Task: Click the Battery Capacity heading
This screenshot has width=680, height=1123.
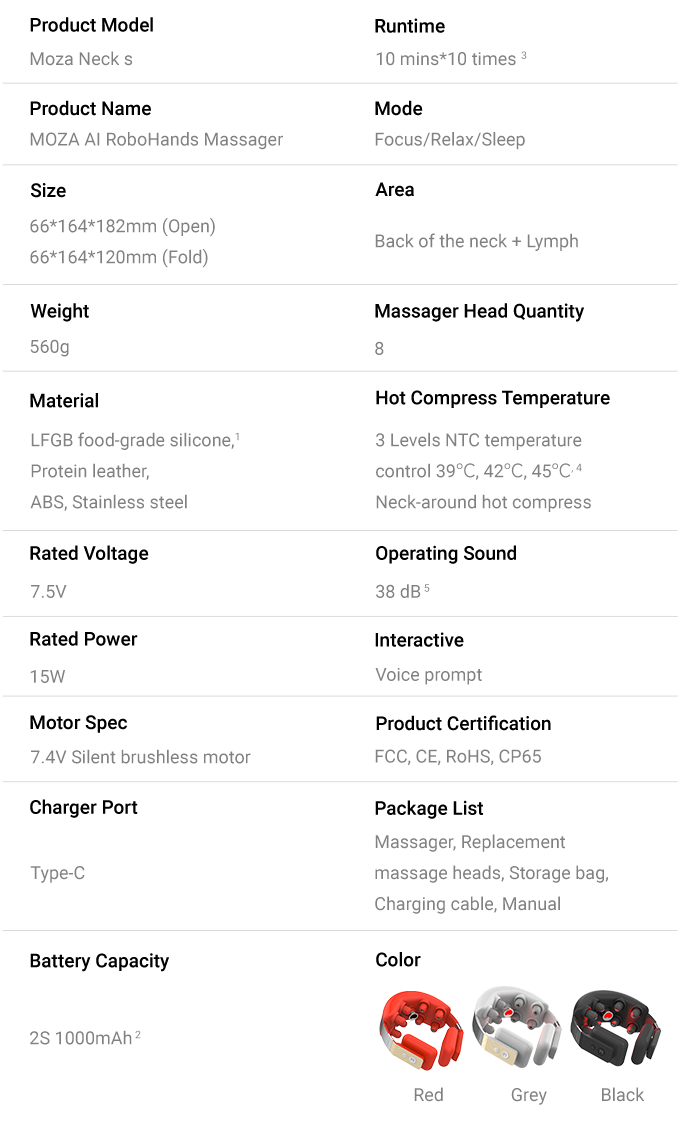Action: [99, 961]
